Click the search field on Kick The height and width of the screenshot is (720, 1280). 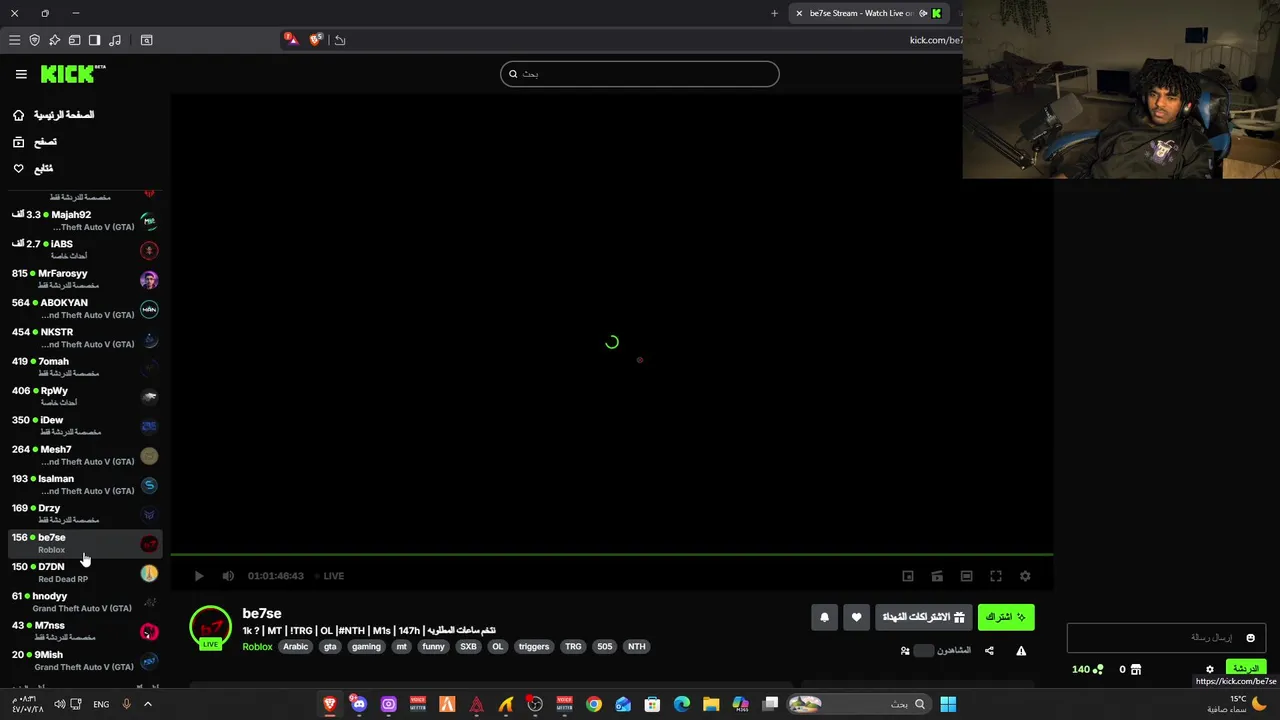coord(640,74)
